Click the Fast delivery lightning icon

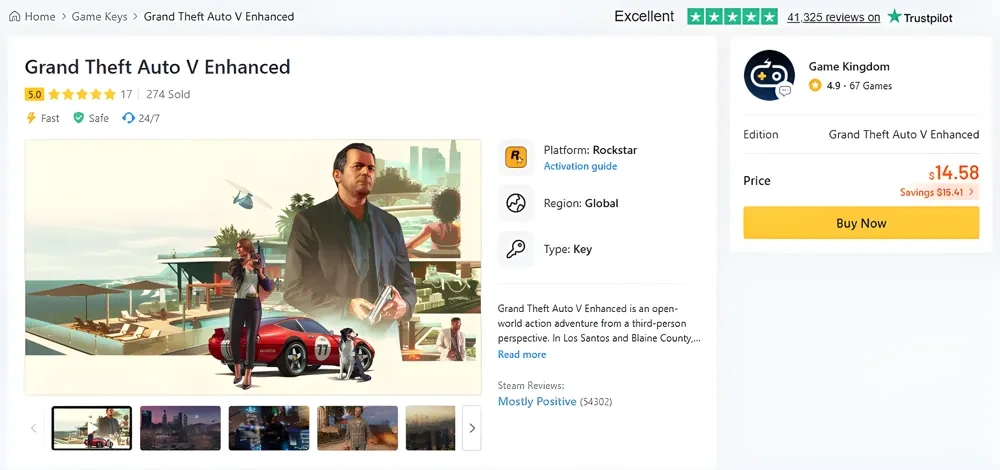(x=31, y=118)
